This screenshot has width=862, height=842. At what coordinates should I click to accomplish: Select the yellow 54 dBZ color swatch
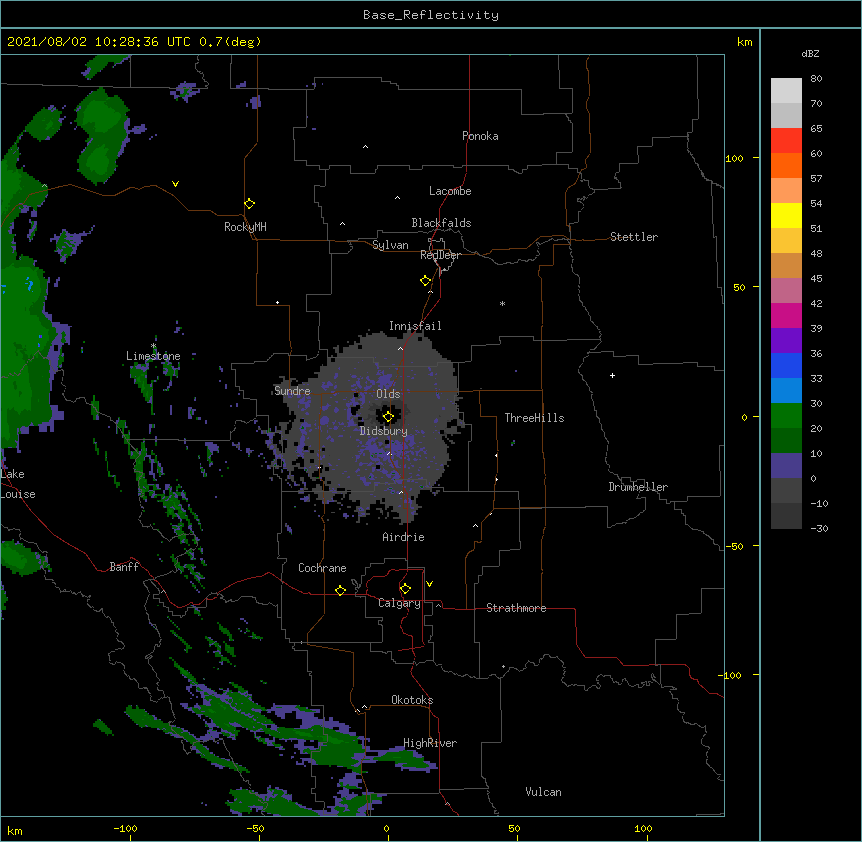[786, 215]
